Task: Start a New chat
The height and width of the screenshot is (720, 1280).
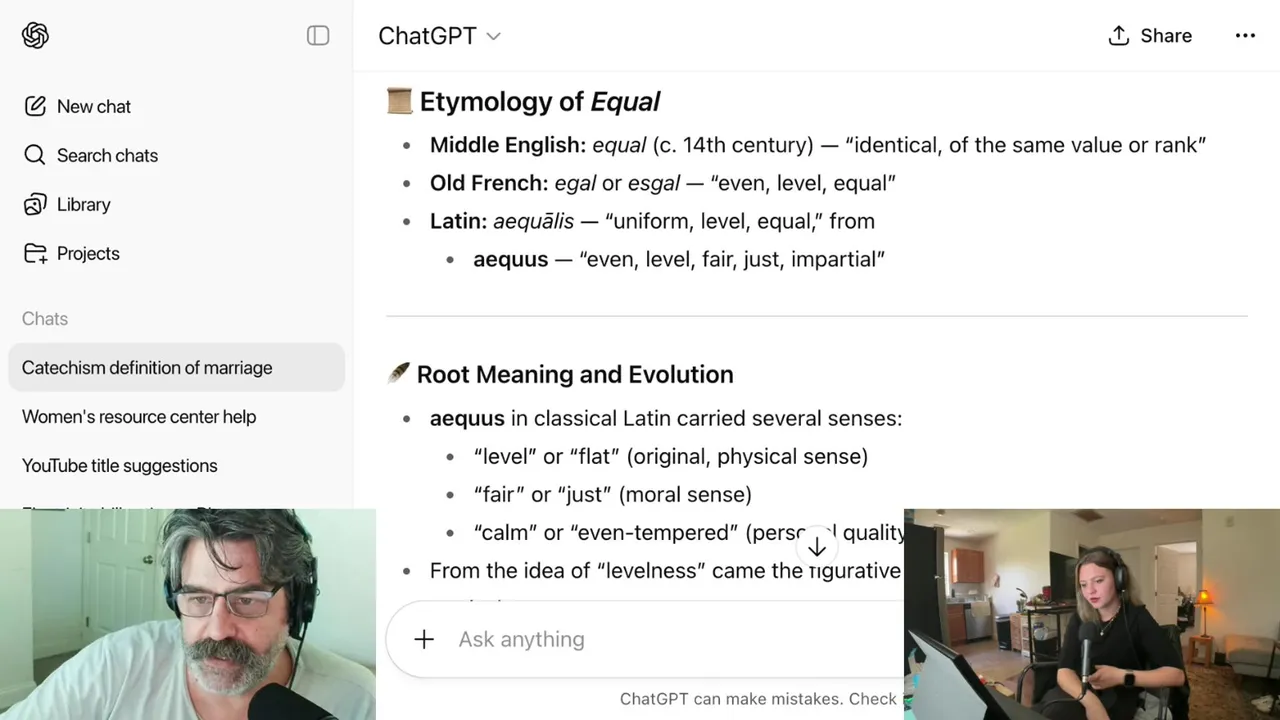Action: pyautogui.click(x=94, y=106)
